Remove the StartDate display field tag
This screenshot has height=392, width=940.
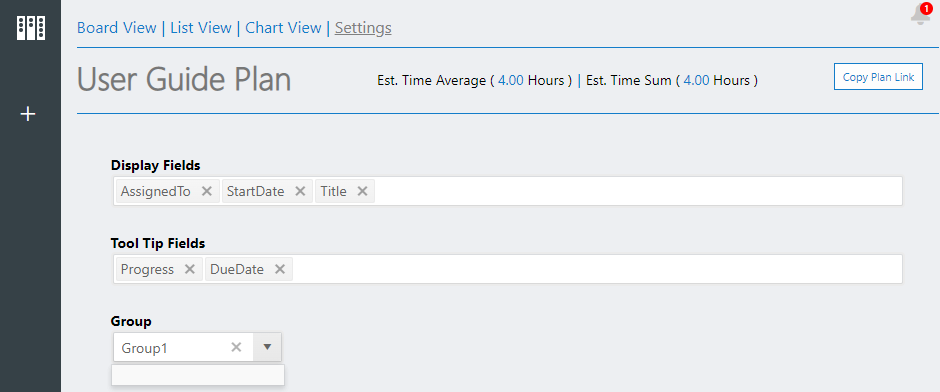coord(301,191)
